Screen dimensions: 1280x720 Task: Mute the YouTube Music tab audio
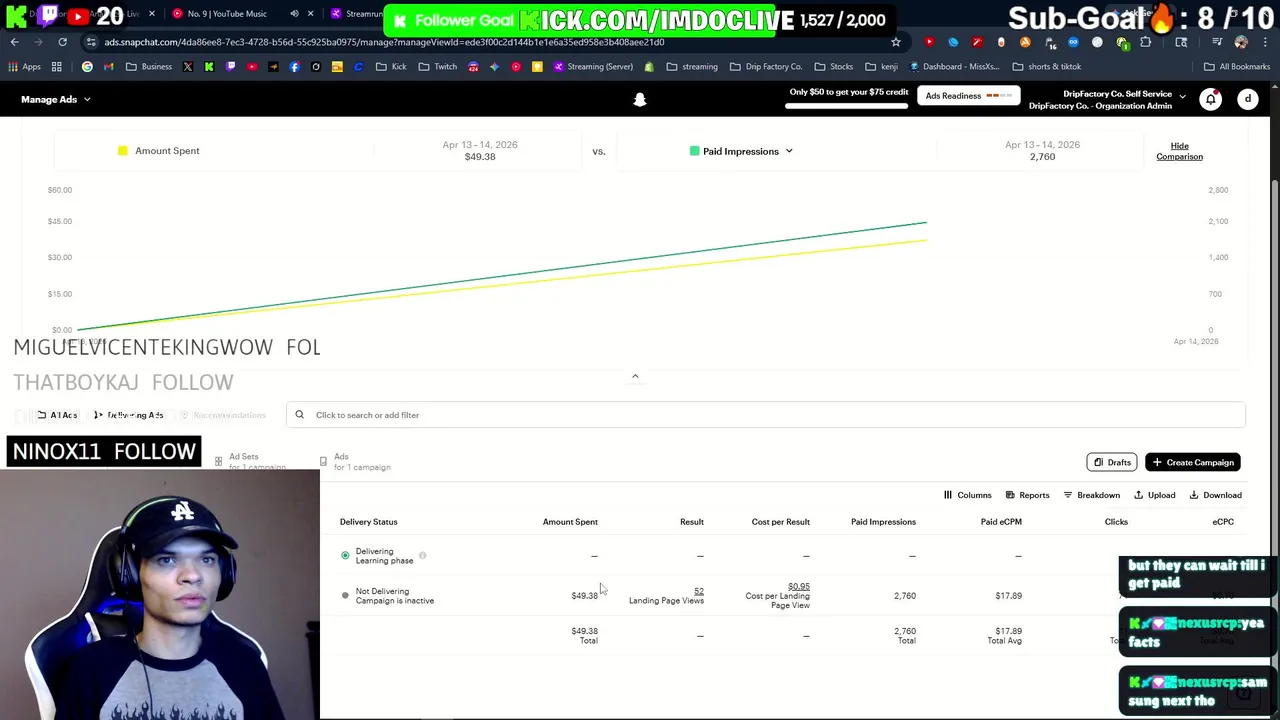tap(294, 14)
